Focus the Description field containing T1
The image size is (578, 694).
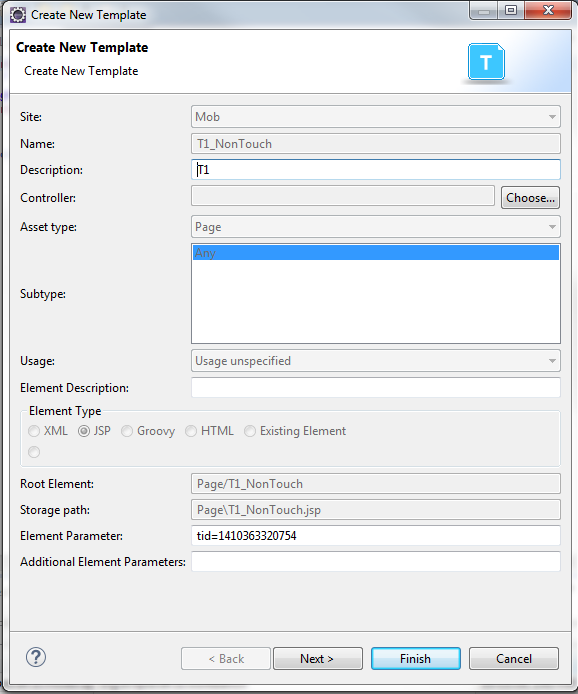coord(376,170)
